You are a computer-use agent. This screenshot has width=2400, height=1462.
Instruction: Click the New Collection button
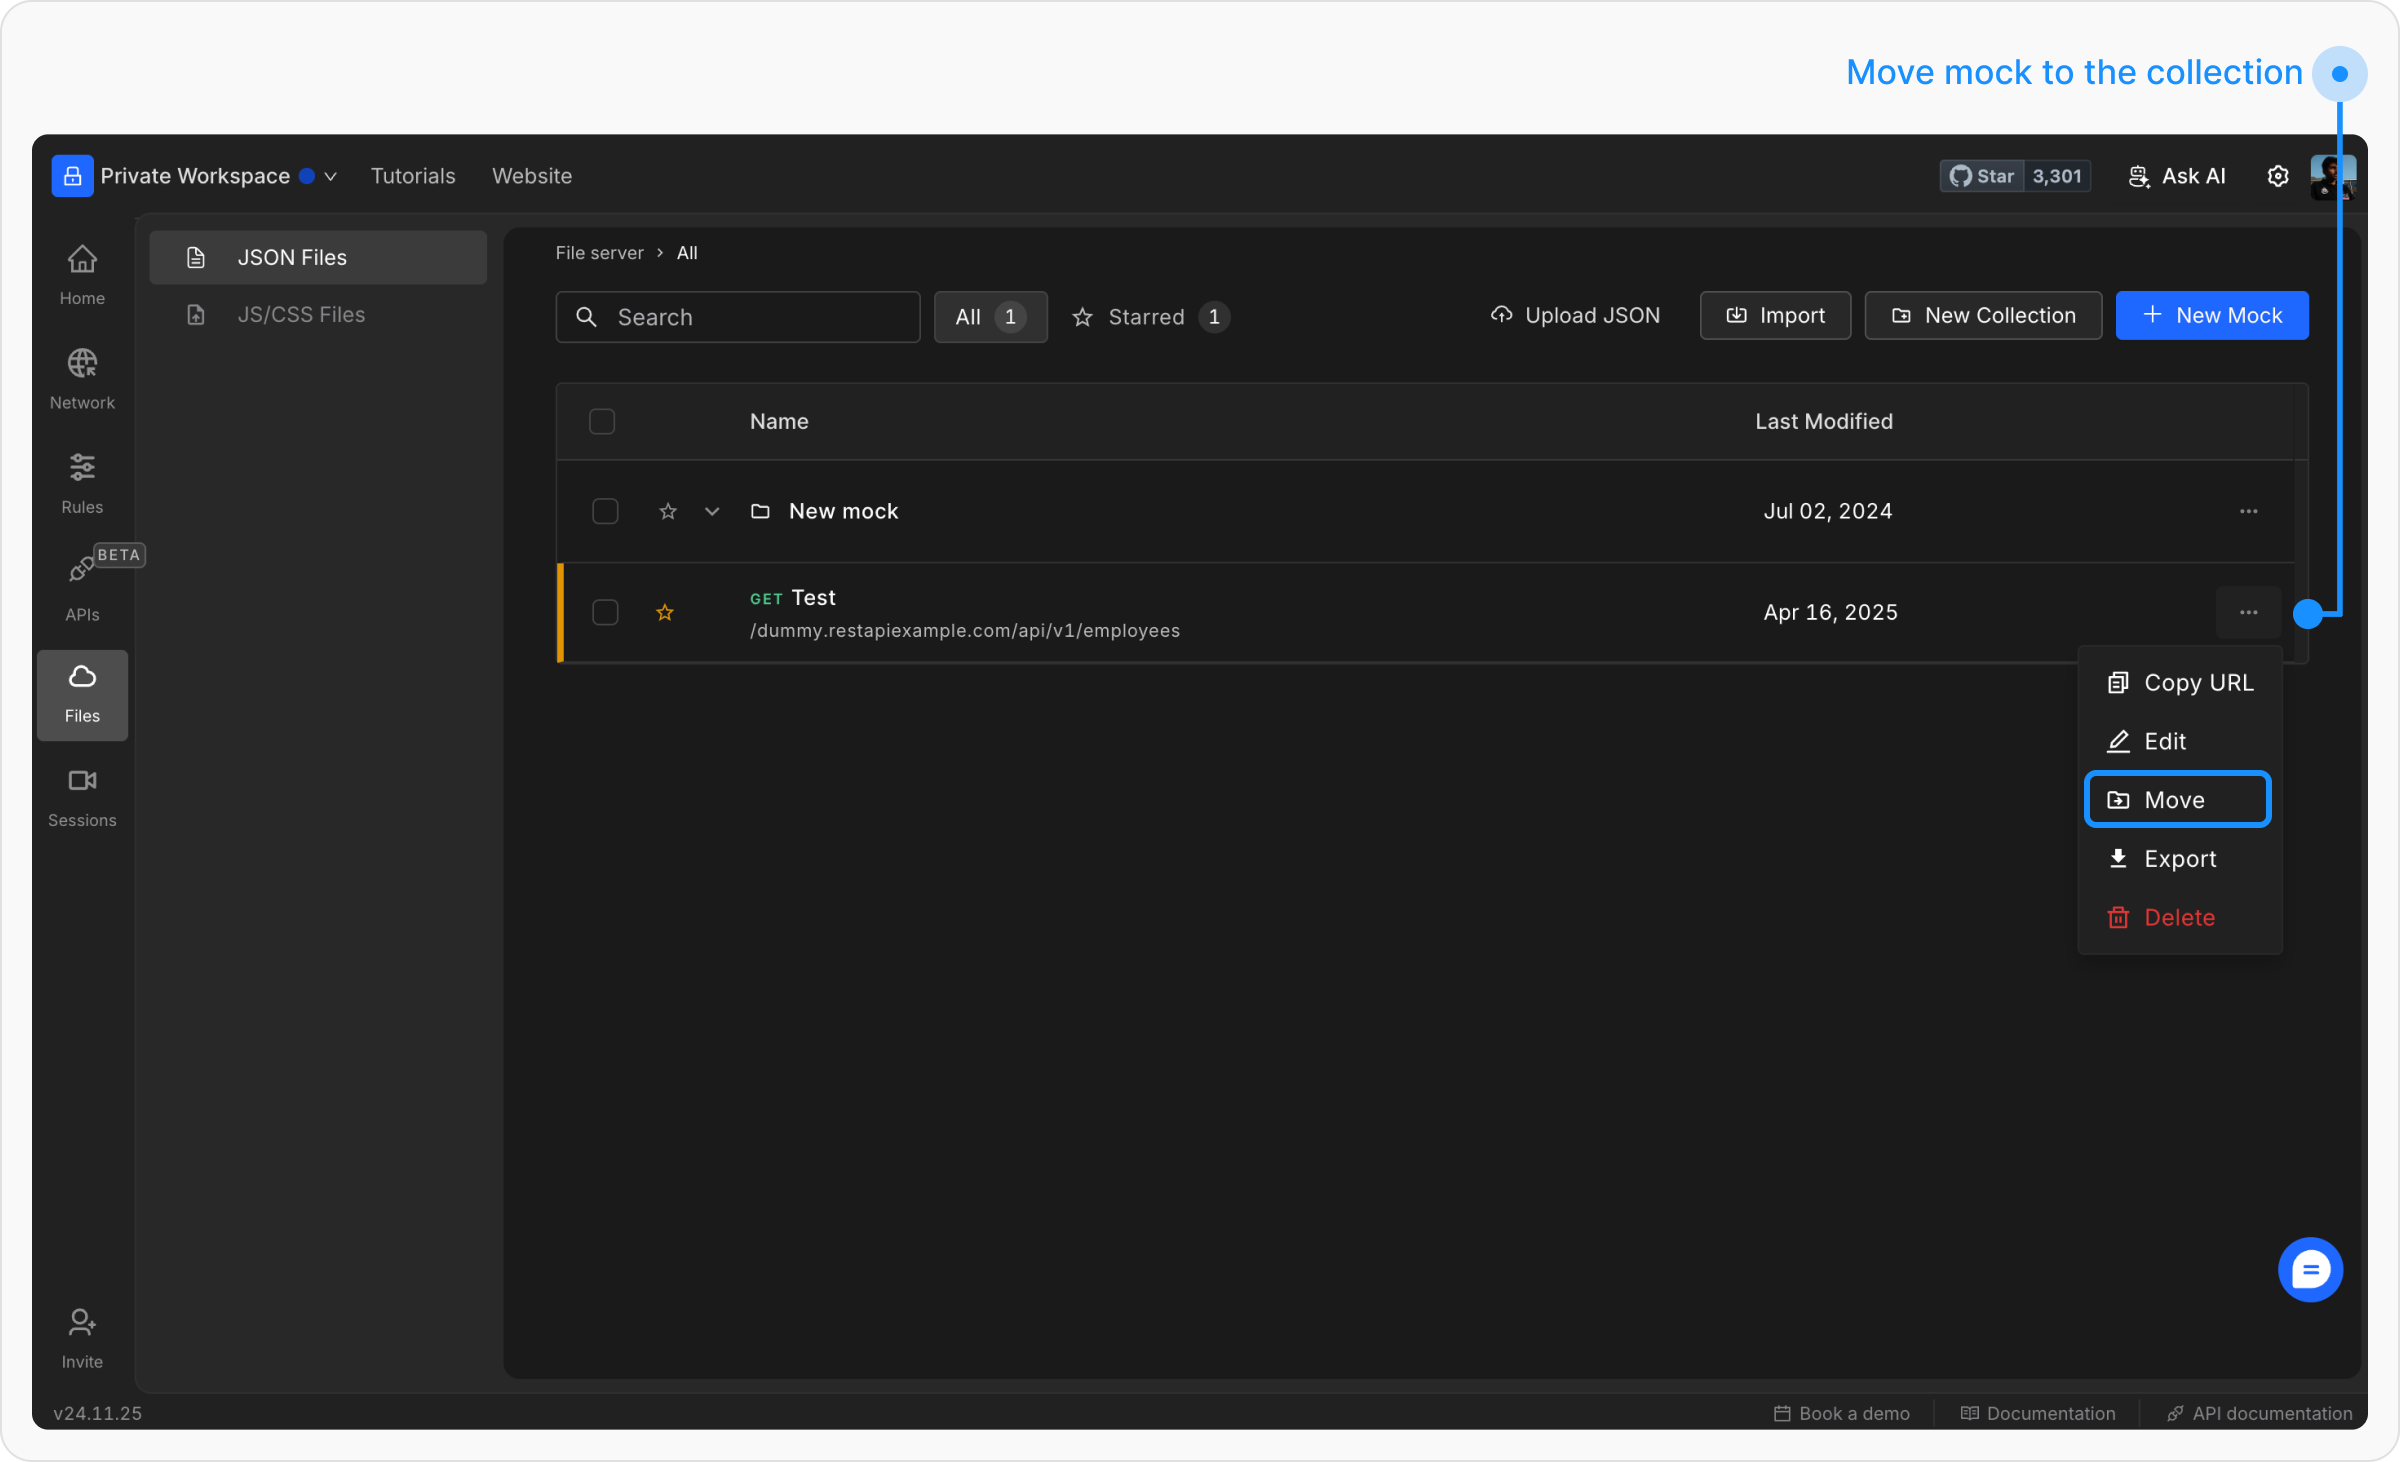point(1983,315)
